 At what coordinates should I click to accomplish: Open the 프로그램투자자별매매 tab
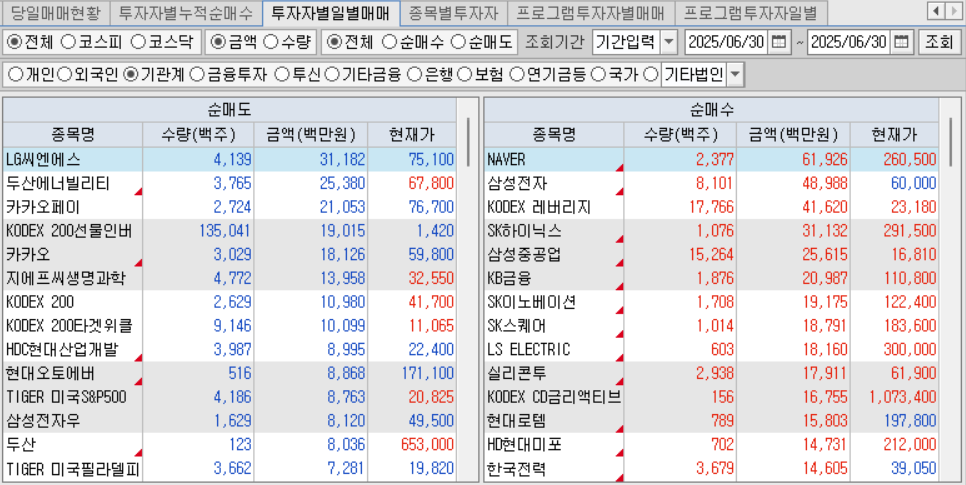pos(591,12)
